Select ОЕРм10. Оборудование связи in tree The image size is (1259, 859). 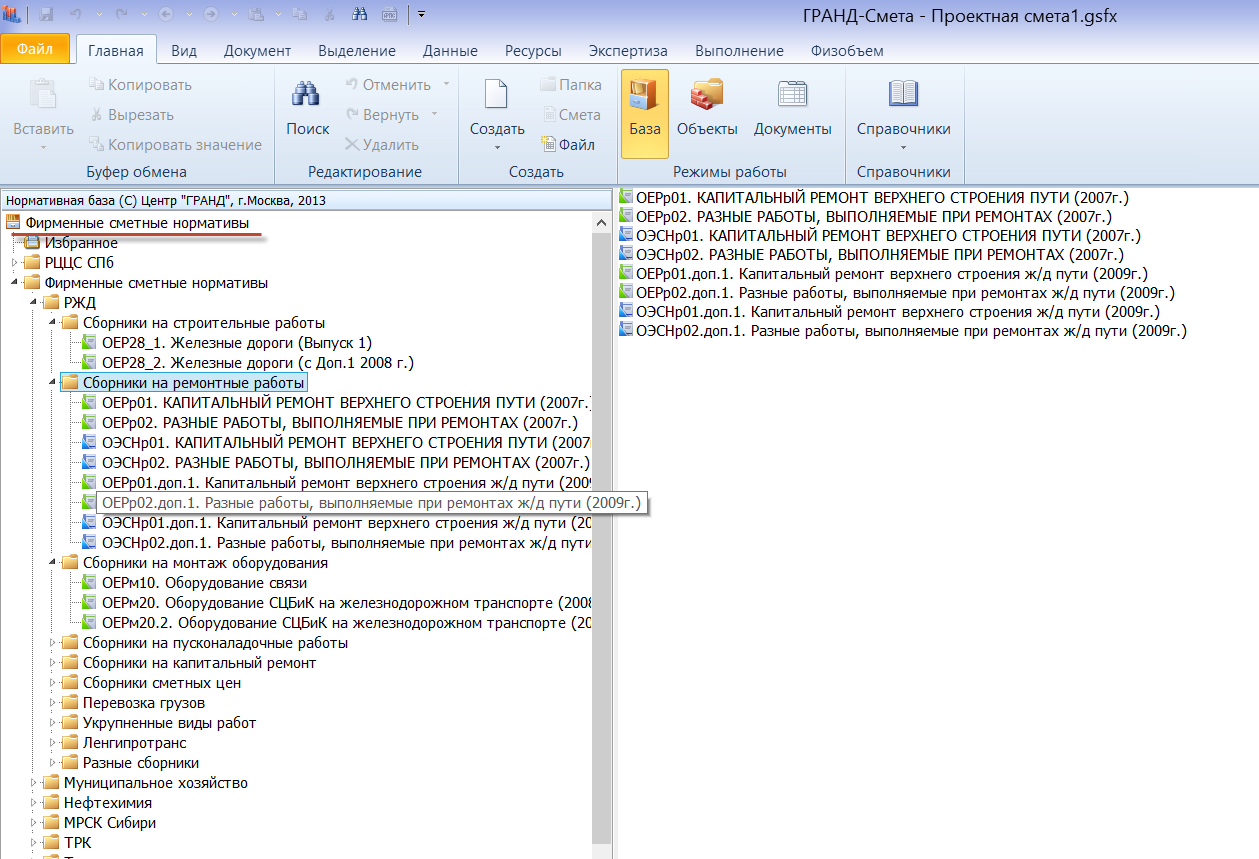204,583
